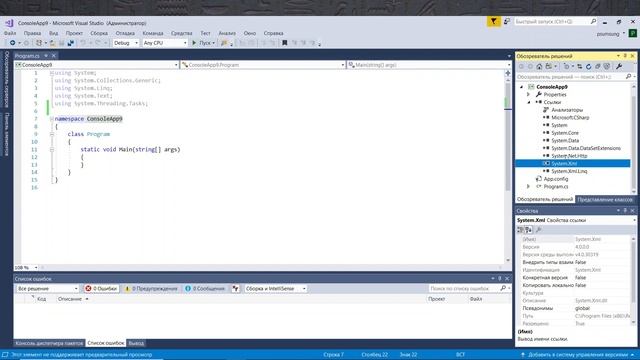This screenshot has height=360, width=640.
Task: Click the Solution Explorer search magnifier icon
Action: (628, 77)
